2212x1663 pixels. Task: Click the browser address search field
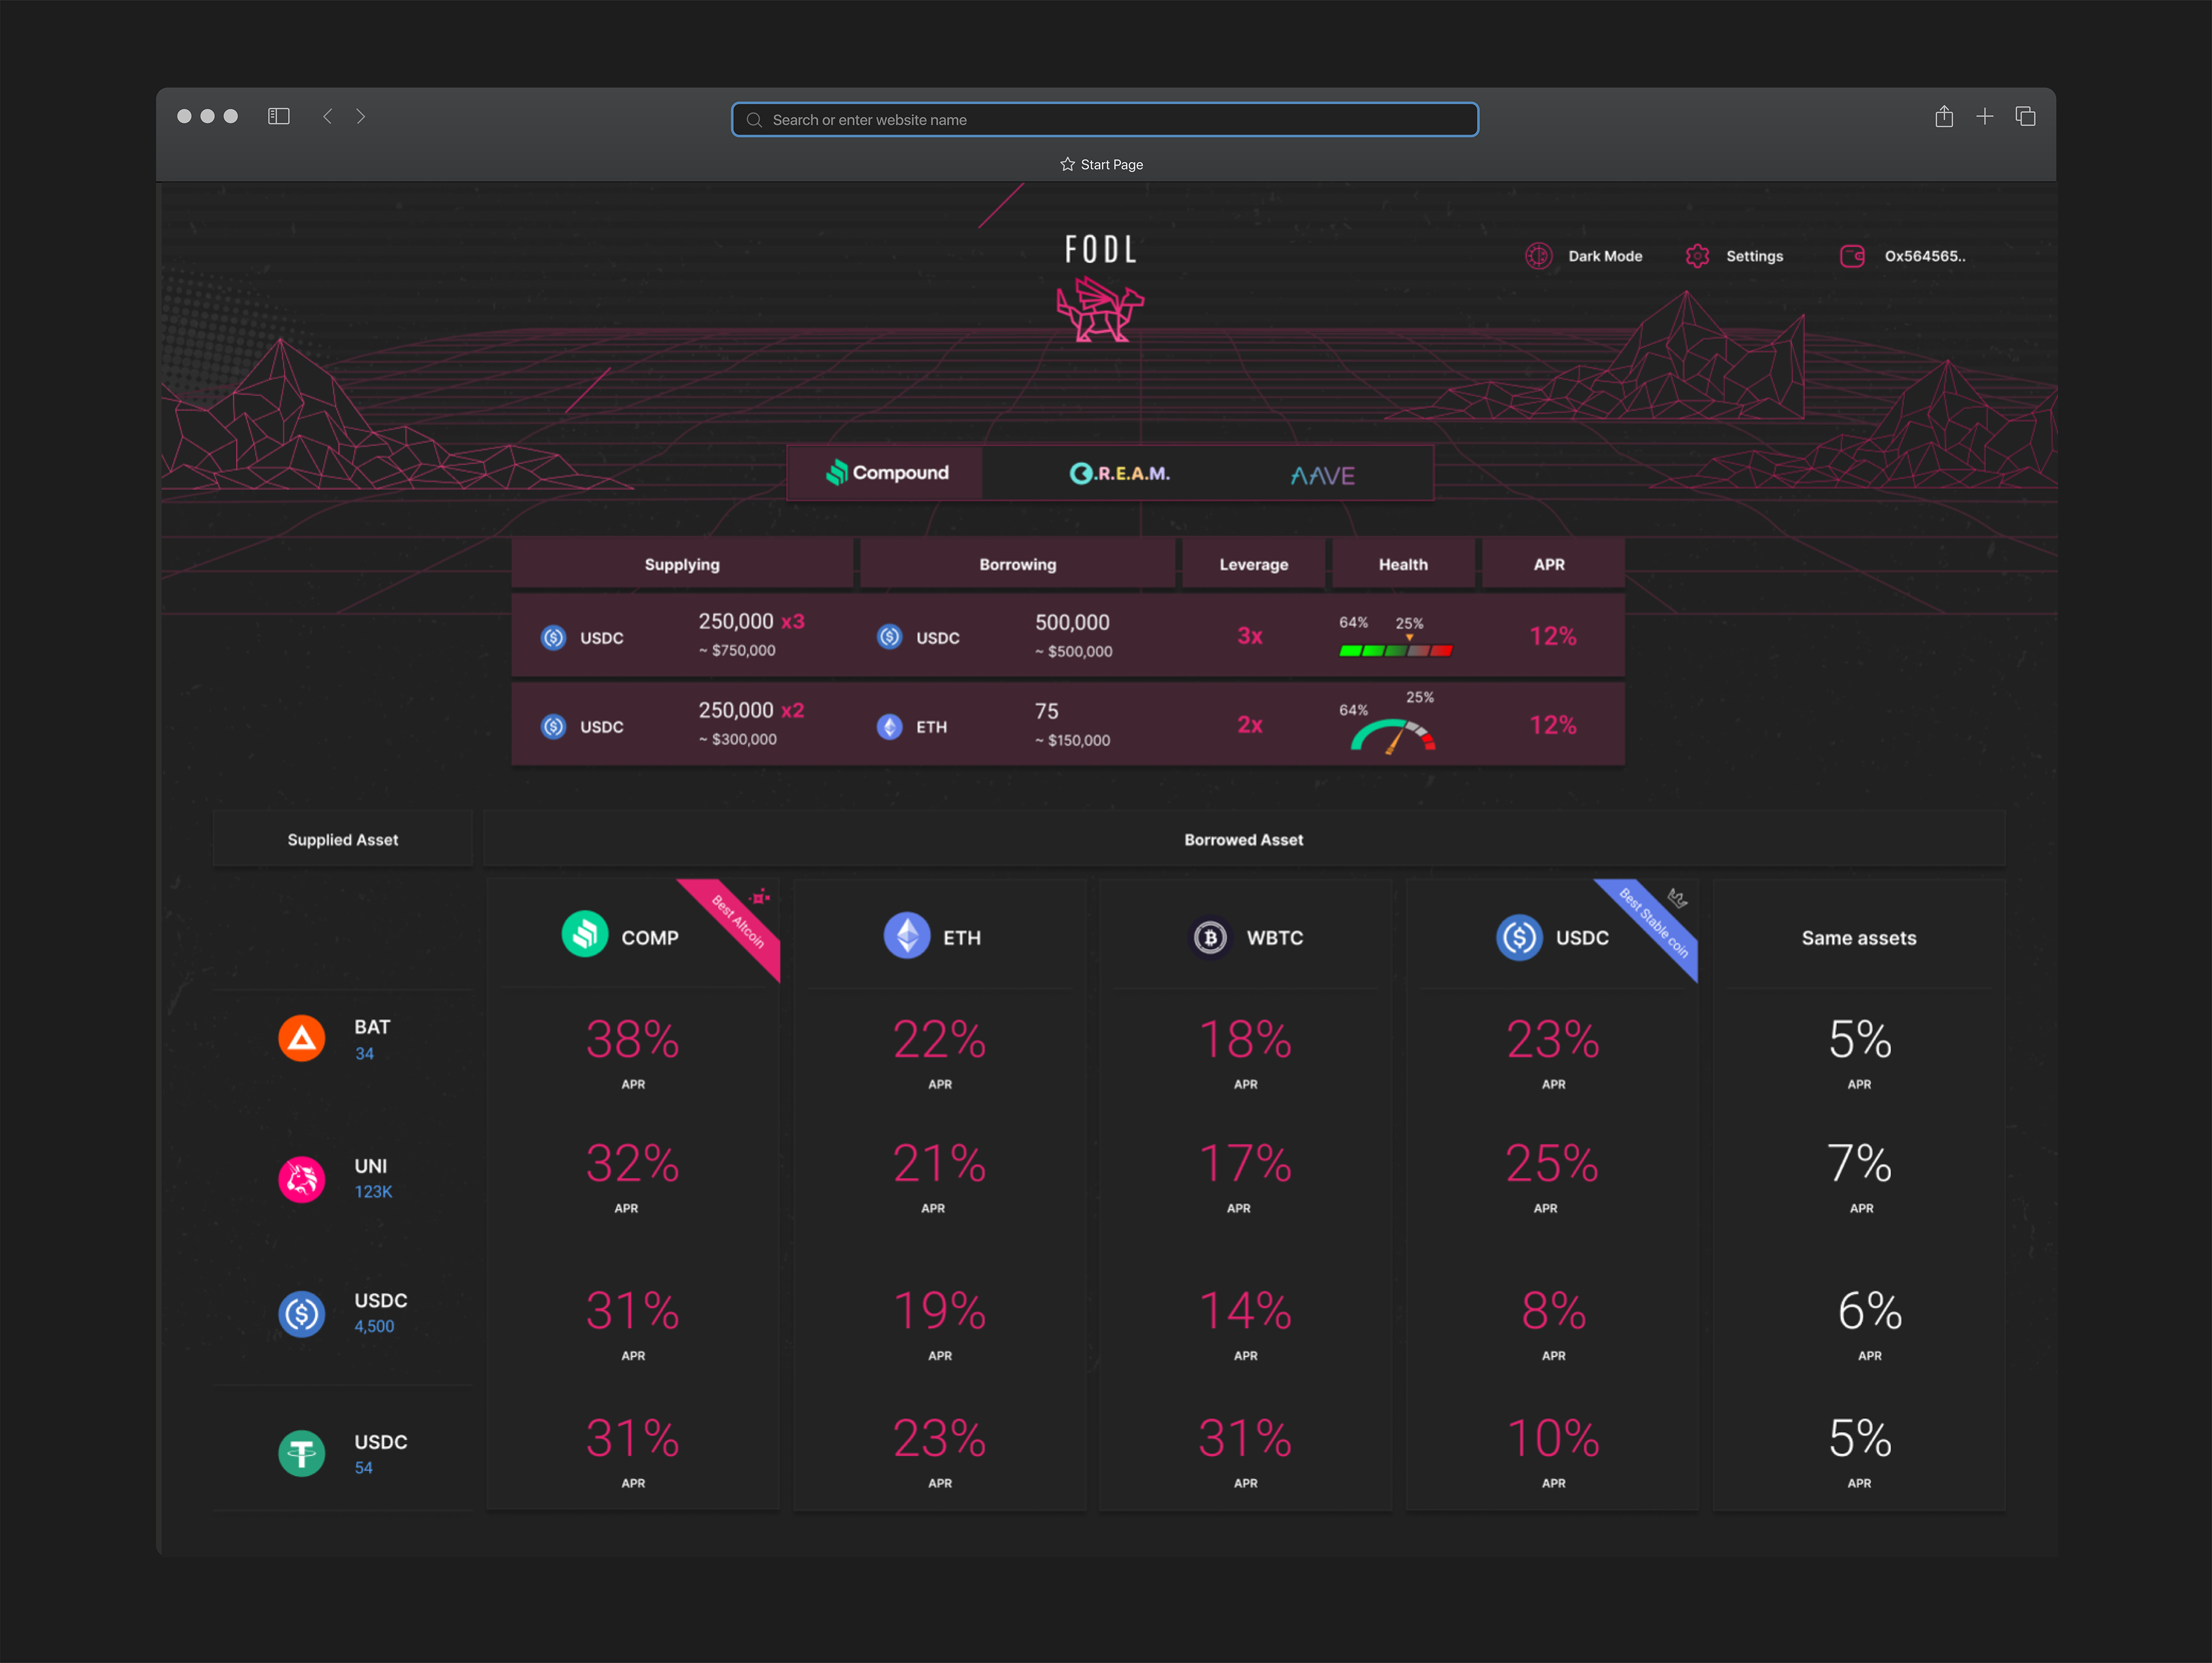tap(1104, 120)
